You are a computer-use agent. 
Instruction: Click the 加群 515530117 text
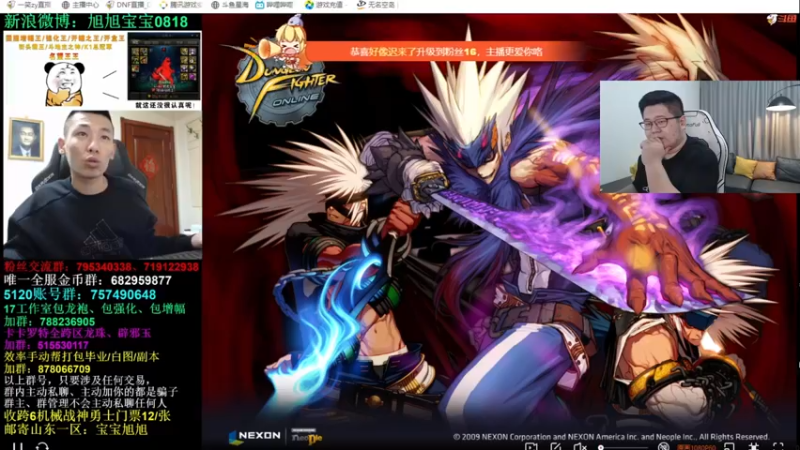tap(46, 345)
